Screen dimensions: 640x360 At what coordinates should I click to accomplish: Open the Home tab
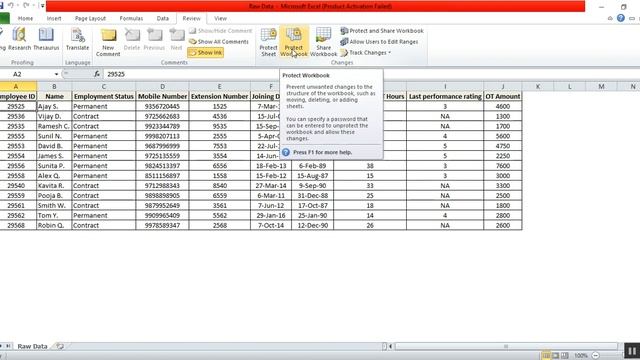(x=25, y=18)
